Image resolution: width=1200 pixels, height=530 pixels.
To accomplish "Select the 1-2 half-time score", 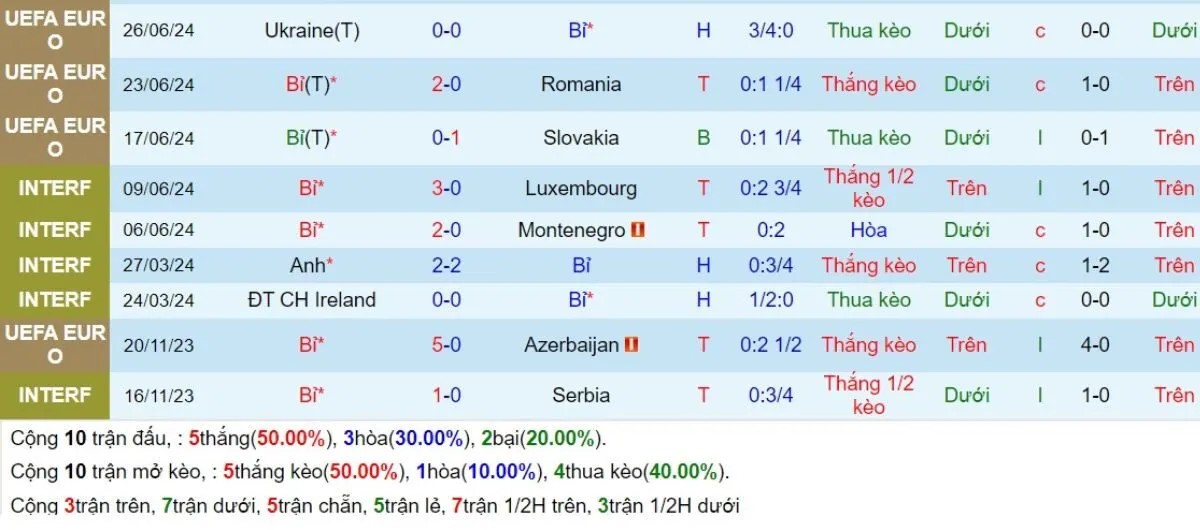I will coord(1095,265).
